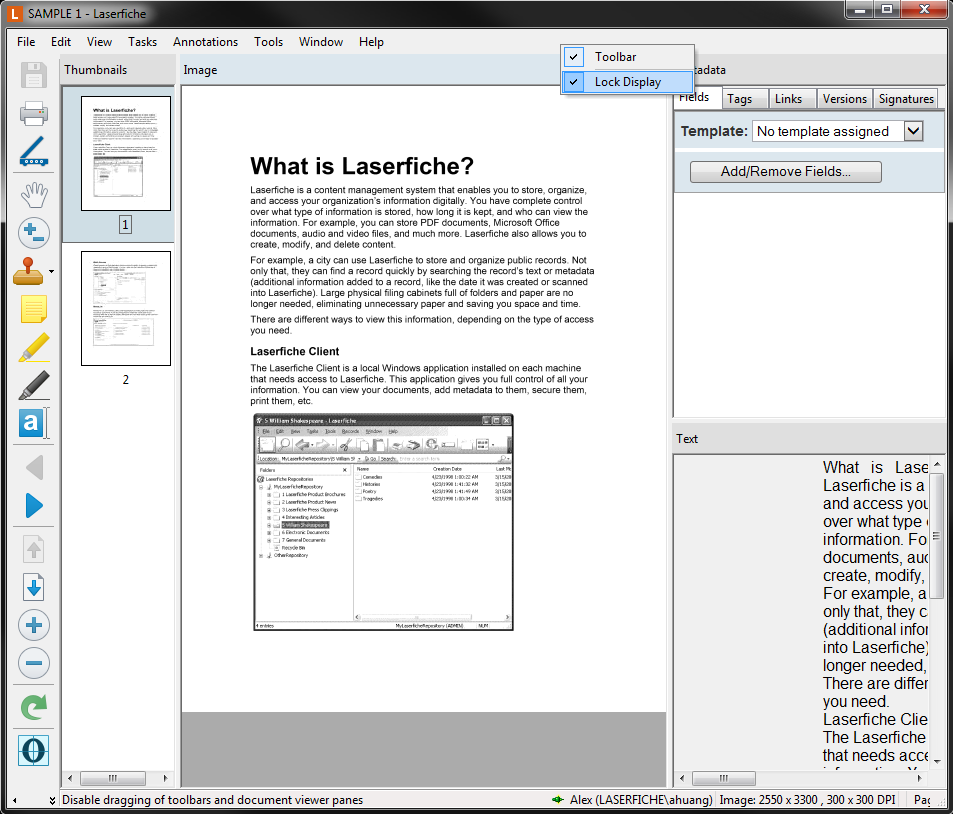Open the View menu

[99, 42]
